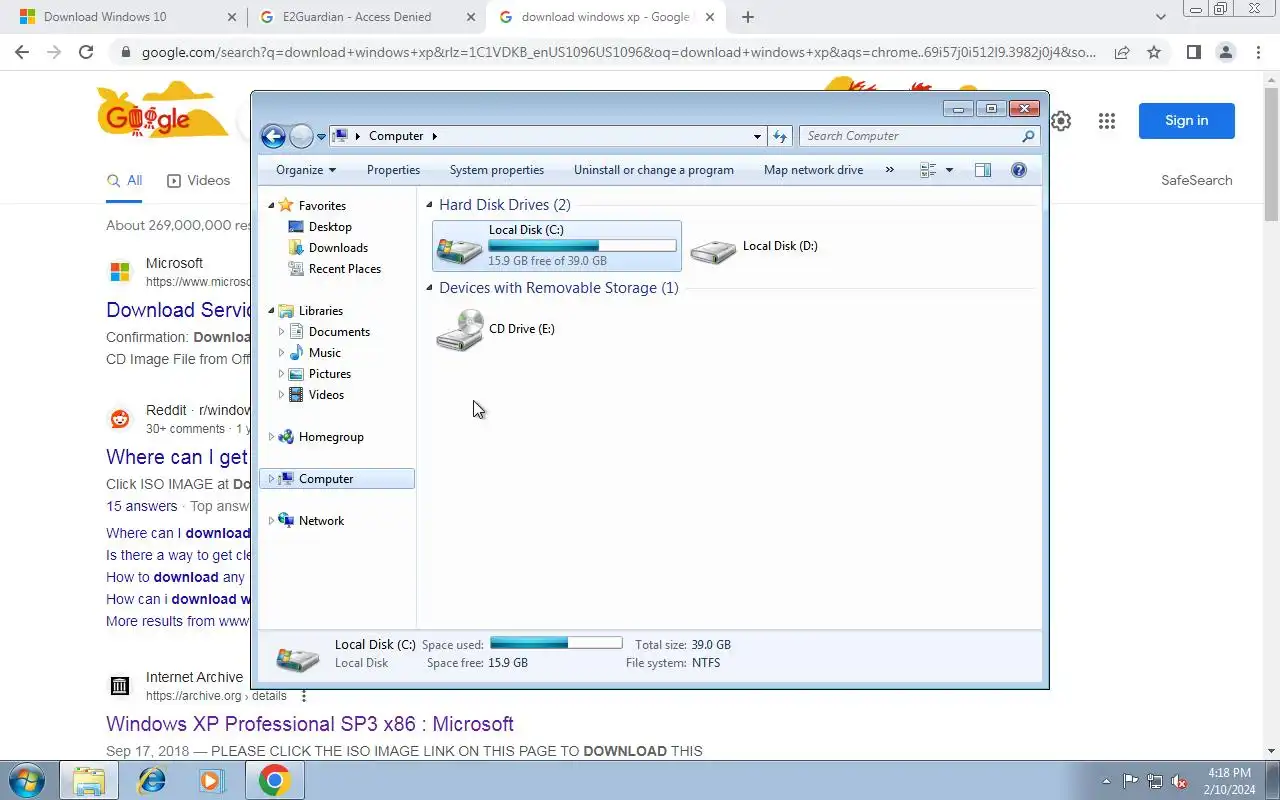Screen dimensions: 1280x800
Task: Reload the Google search page
Action: point(86,52)
